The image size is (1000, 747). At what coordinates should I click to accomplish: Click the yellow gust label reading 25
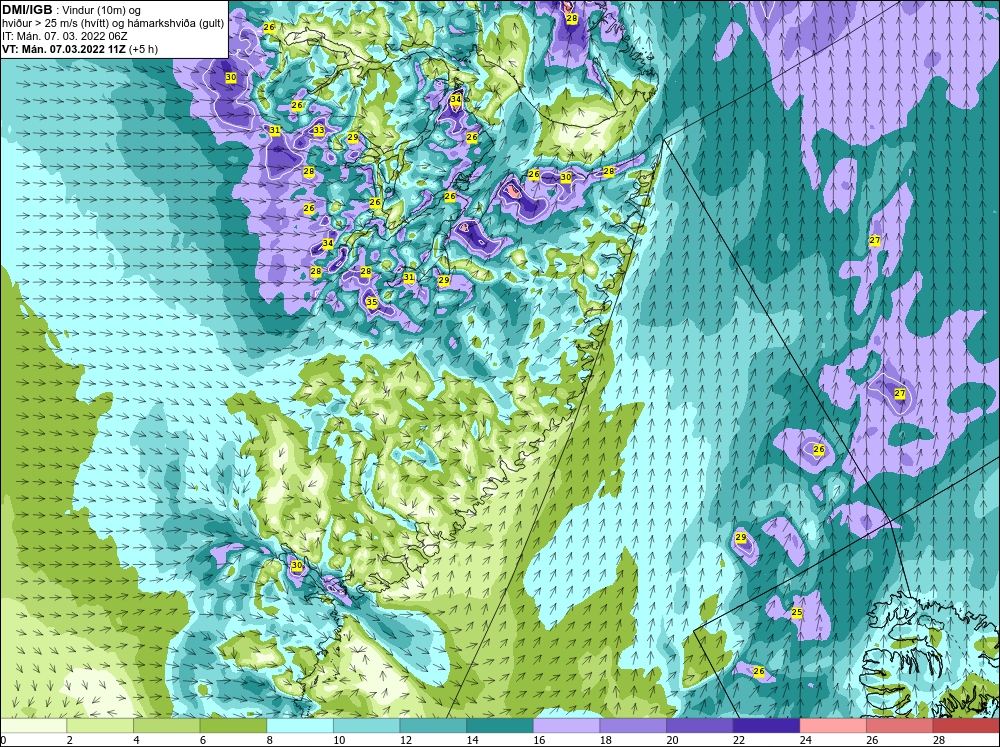797,612
